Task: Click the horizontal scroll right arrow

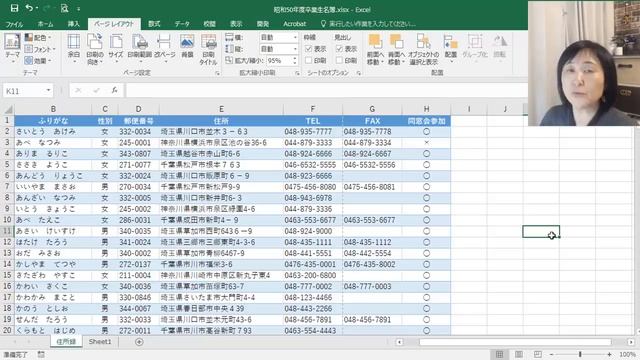Action: [631, 342]
